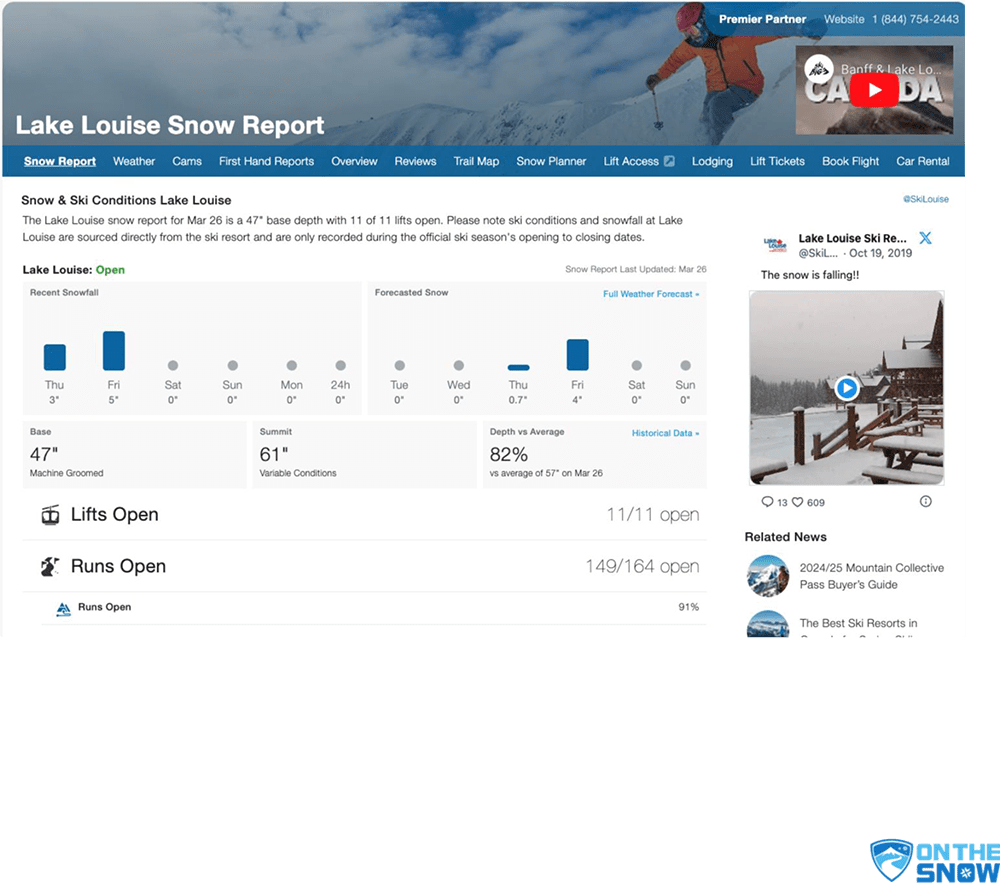The image size is (1000, 883).
Task: Open the Lift Tickets tab
Action: (777, 161)
